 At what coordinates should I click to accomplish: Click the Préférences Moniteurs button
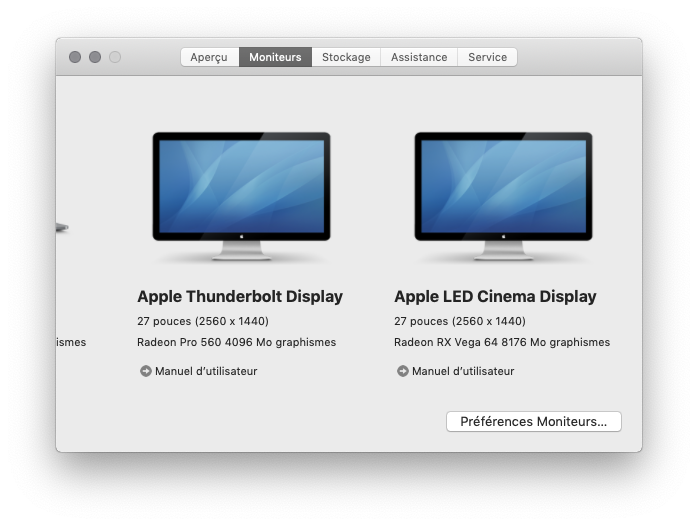pos(534,421)
